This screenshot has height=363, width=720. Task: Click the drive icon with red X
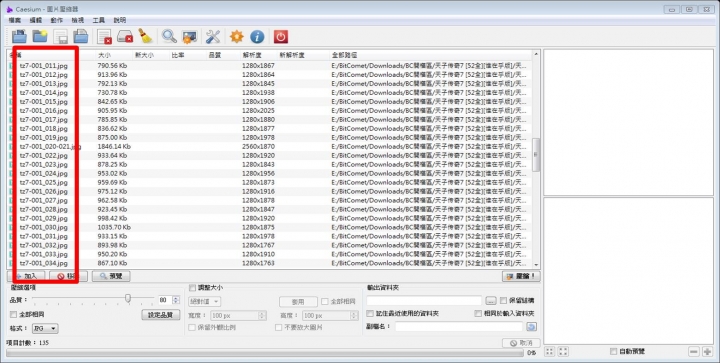tap(125, 36)
